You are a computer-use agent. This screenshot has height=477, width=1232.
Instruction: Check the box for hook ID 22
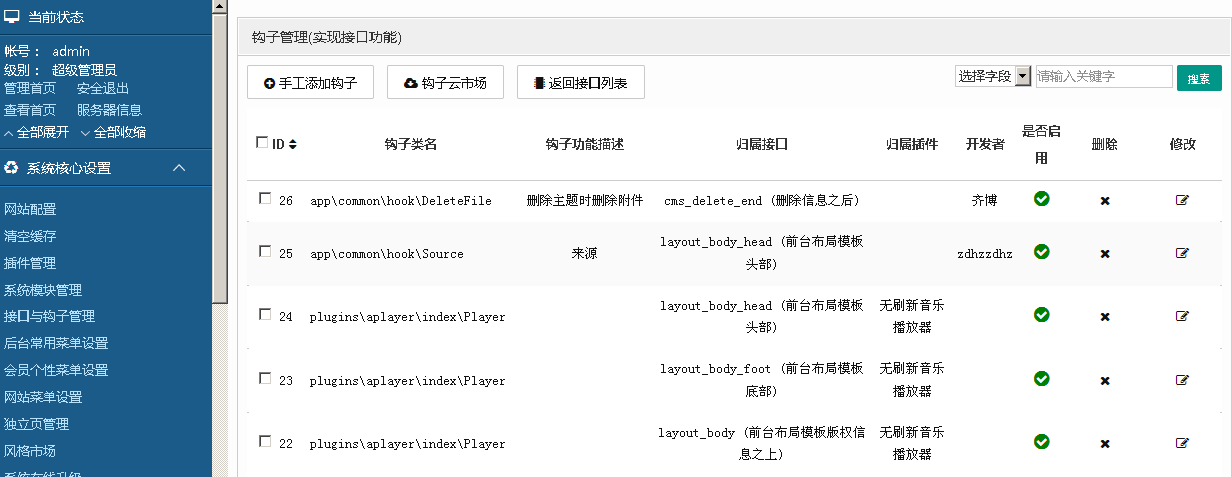click(x=265, y=441)
